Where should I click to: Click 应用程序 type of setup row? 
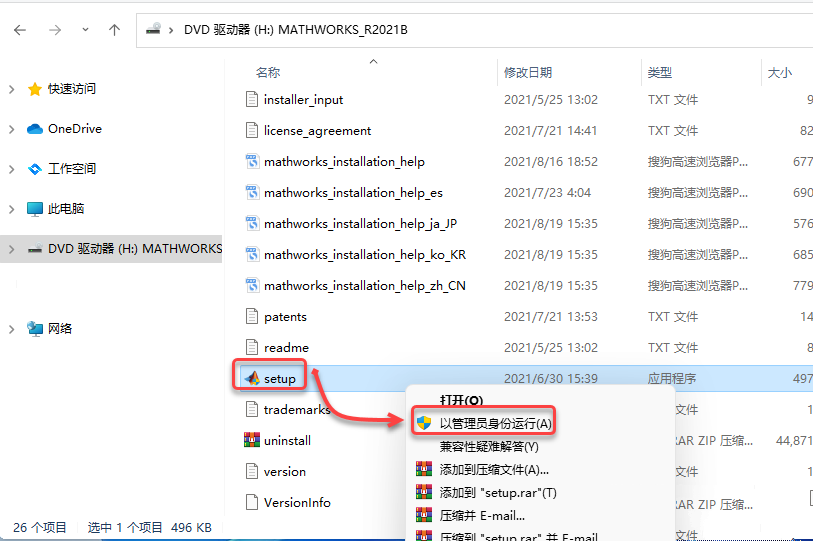click(x=671, y=379)
